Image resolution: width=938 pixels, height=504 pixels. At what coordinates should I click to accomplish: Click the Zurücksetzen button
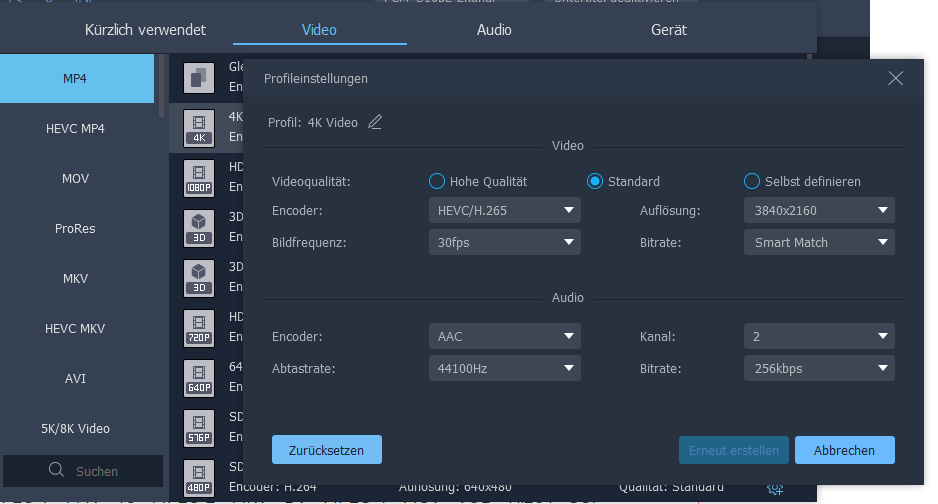326,450
